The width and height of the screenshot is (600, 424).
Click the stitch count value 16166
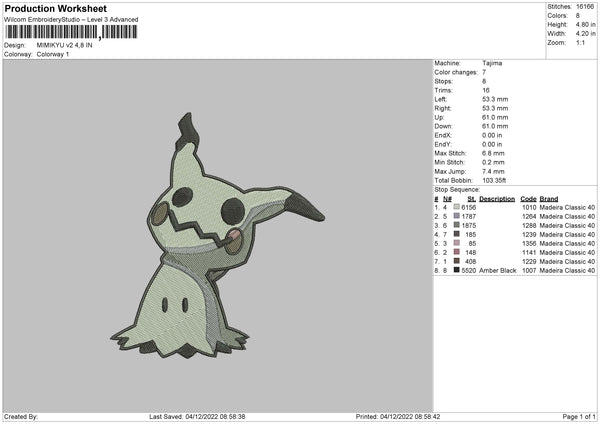click(585, 7)
